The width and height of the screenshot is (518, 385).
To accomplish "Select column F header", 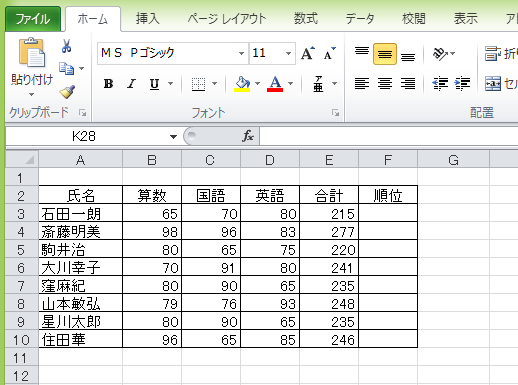I will pos(388,160).
